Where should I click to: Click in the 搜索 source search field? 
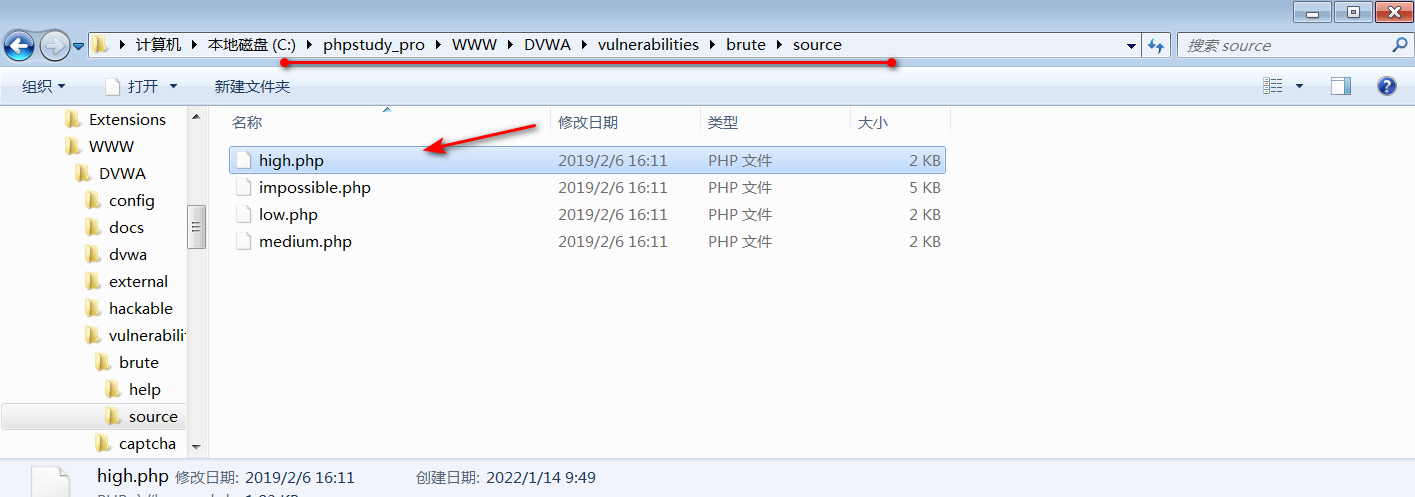1285,45
